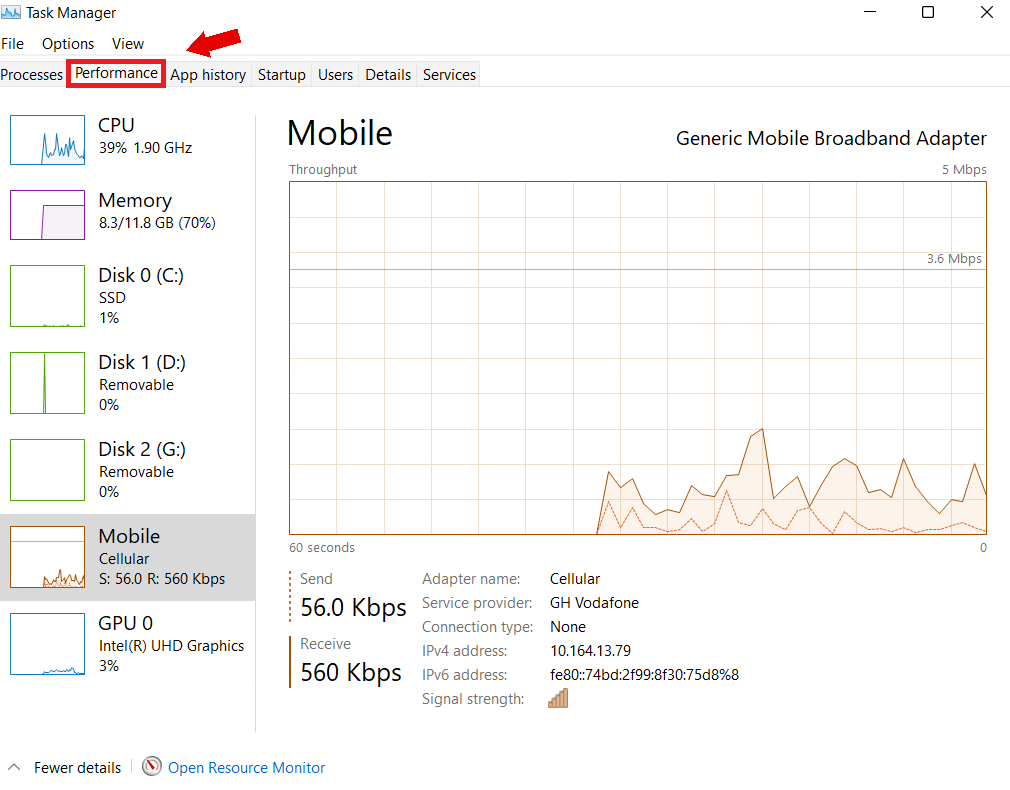Select the Memory usage panel in sidebar

coord(128,212)
